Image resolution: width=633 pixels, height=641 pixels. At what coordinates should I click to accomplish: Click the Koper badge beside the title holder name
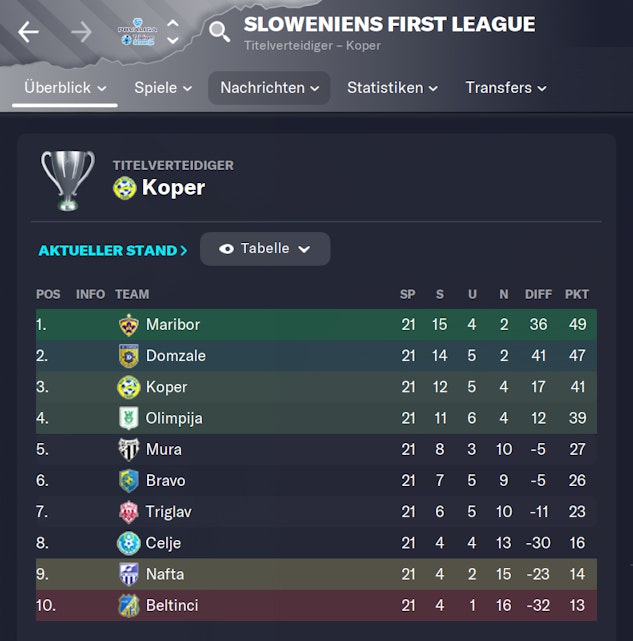pos(125,188)
